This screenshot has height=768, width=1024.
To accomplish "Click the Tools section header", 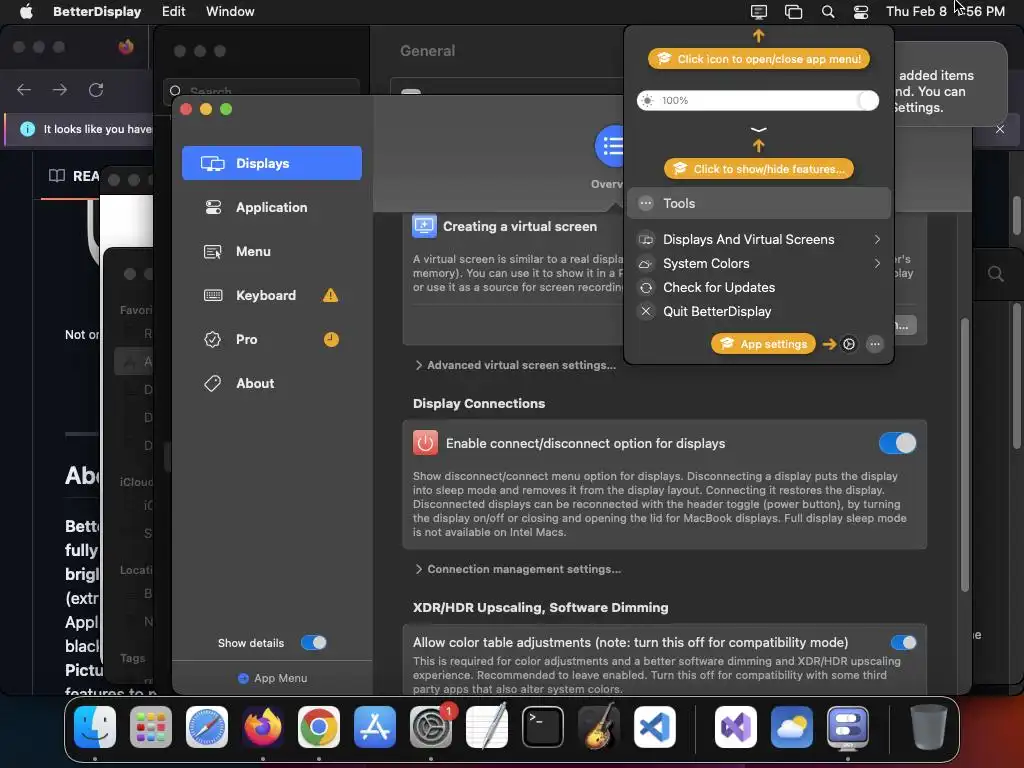I will [x=759, y=204].
